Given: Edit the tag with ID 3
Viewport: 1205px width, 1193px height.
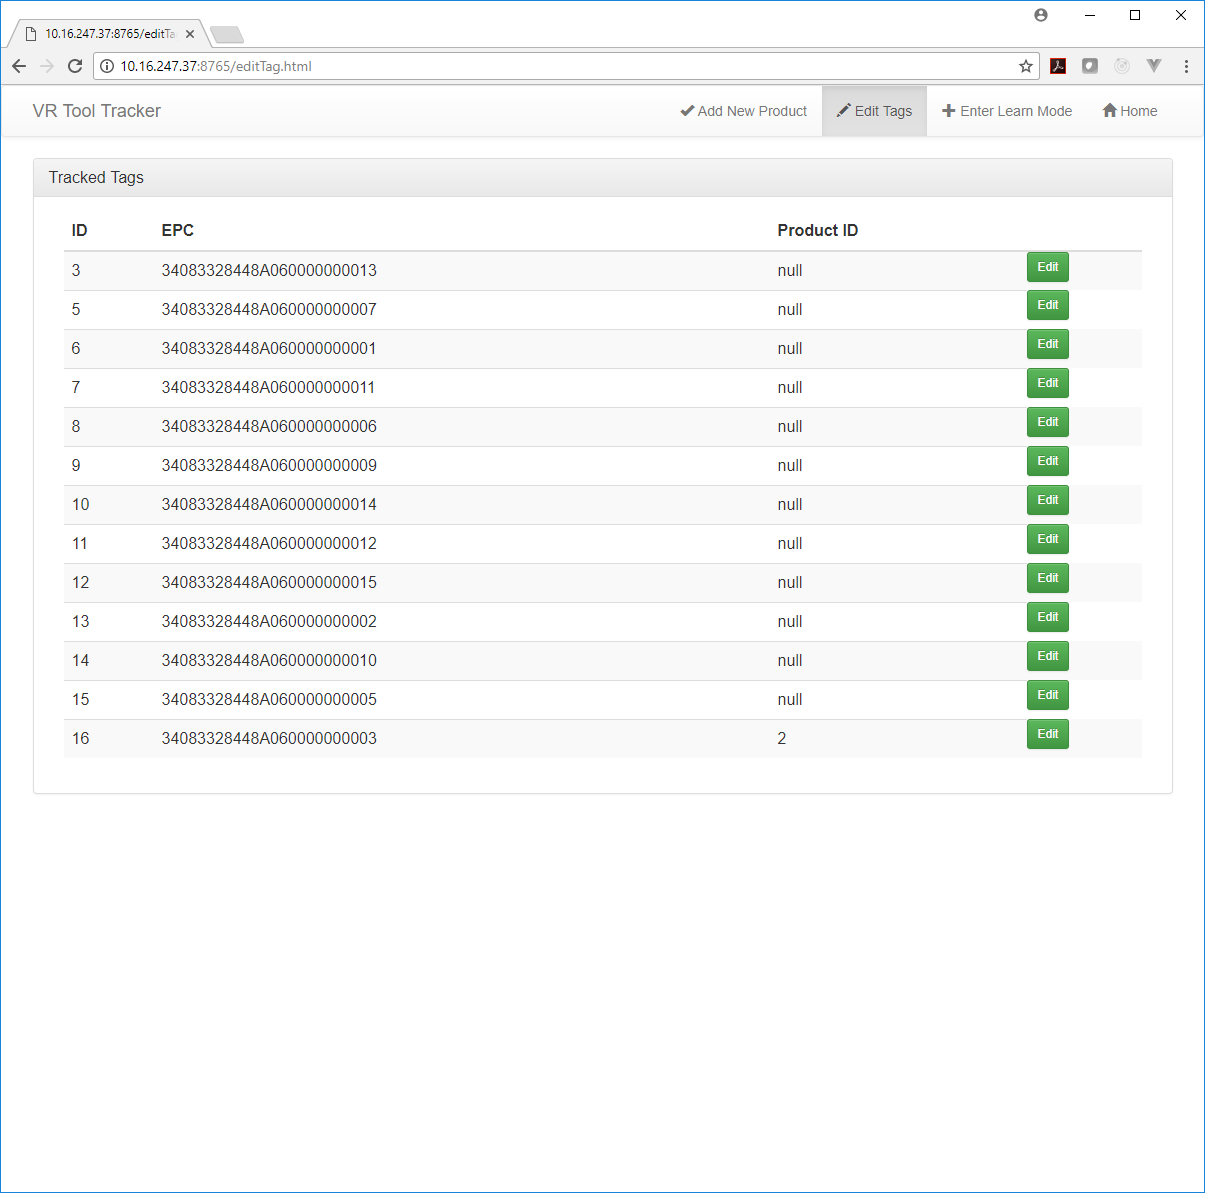Looking at the screenshot, I should 1047,267.
